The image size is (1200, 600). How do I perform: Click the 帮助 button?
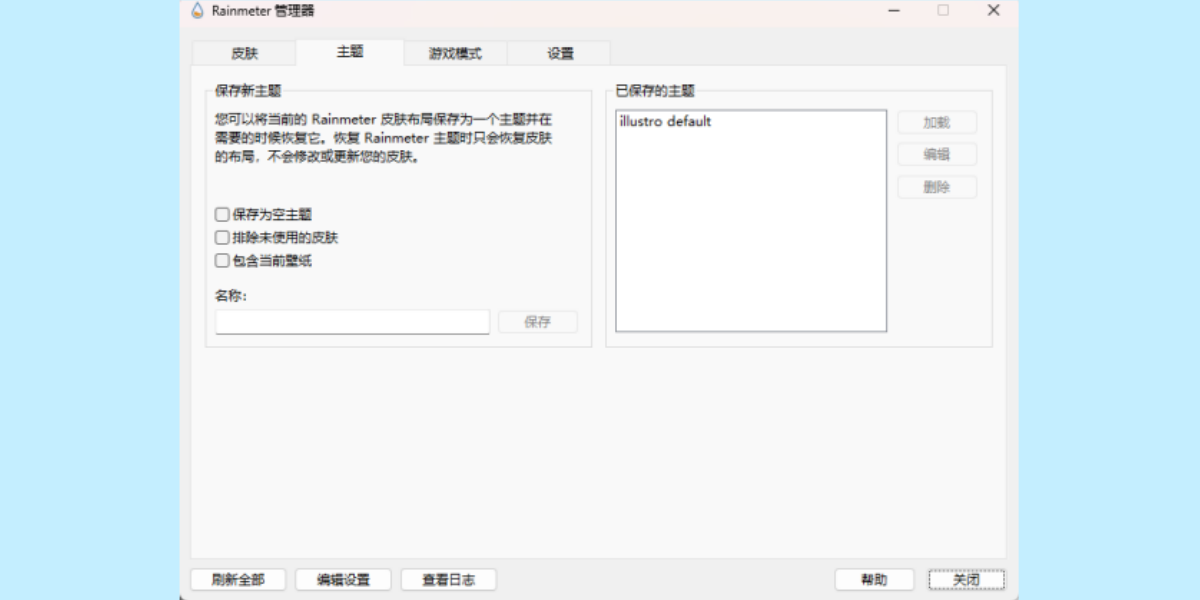coord(874,580)
